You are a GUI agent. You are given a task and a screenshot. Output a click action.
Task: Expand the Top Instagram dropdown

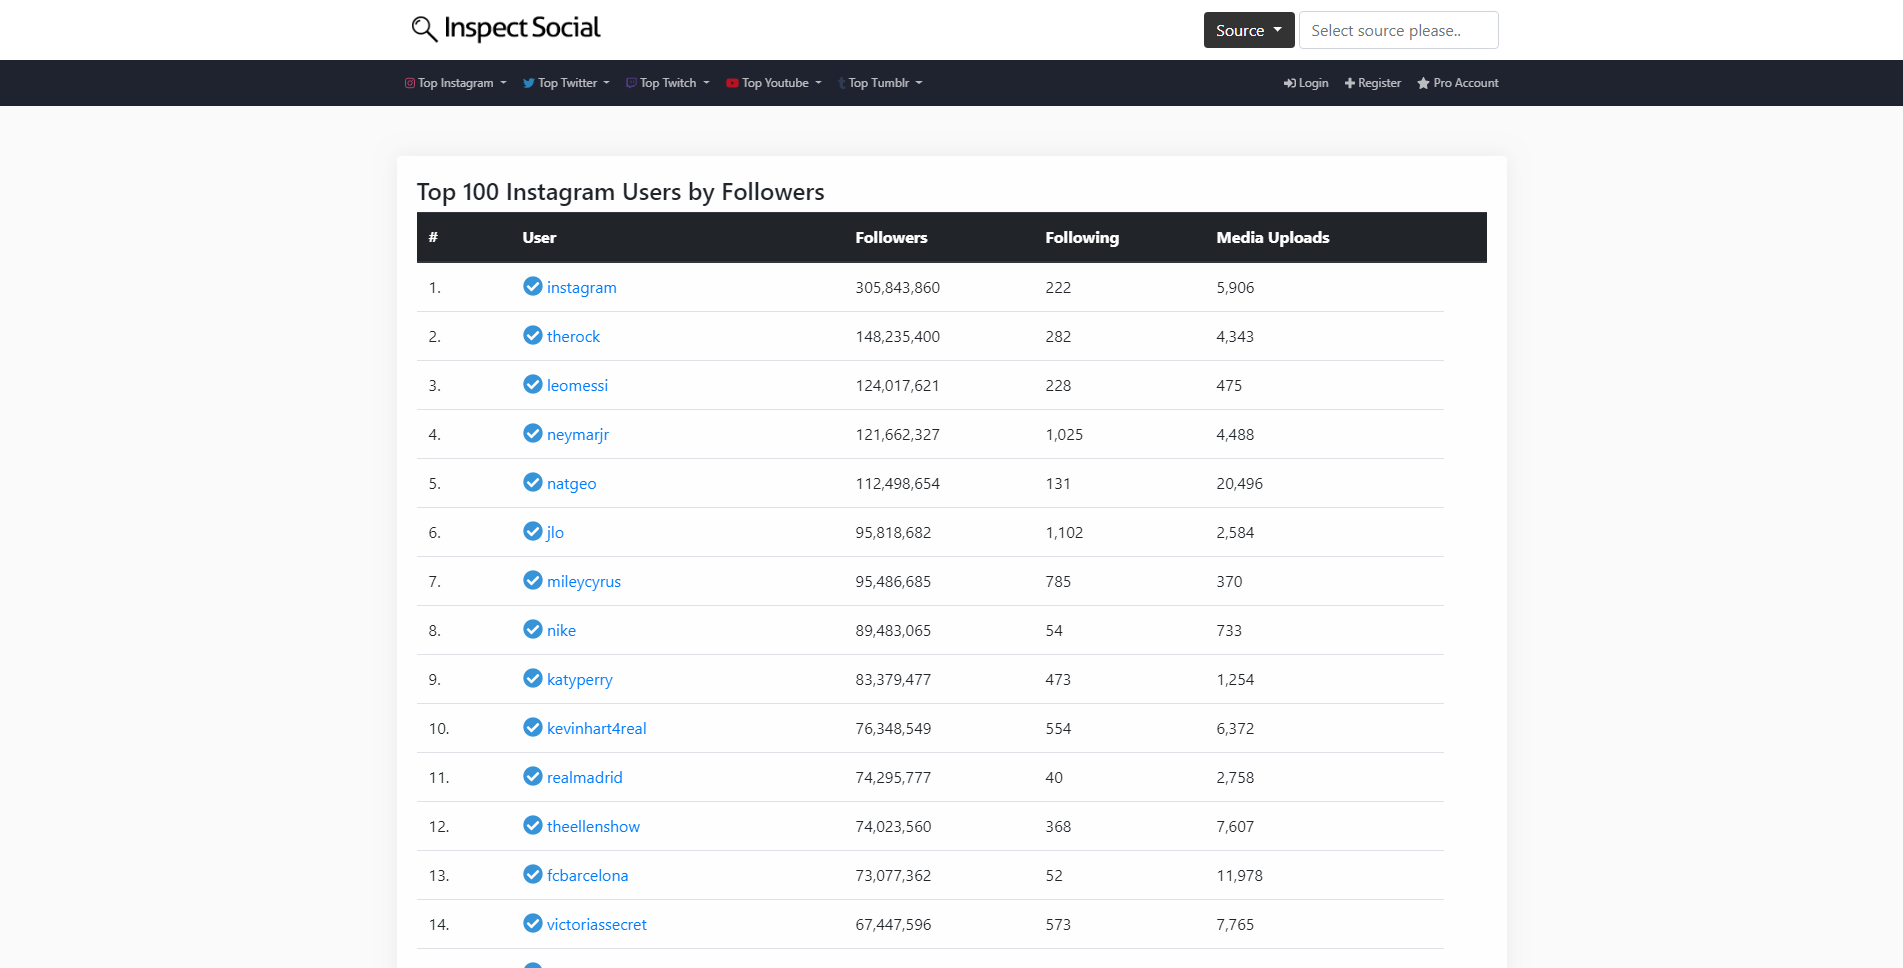455,83
